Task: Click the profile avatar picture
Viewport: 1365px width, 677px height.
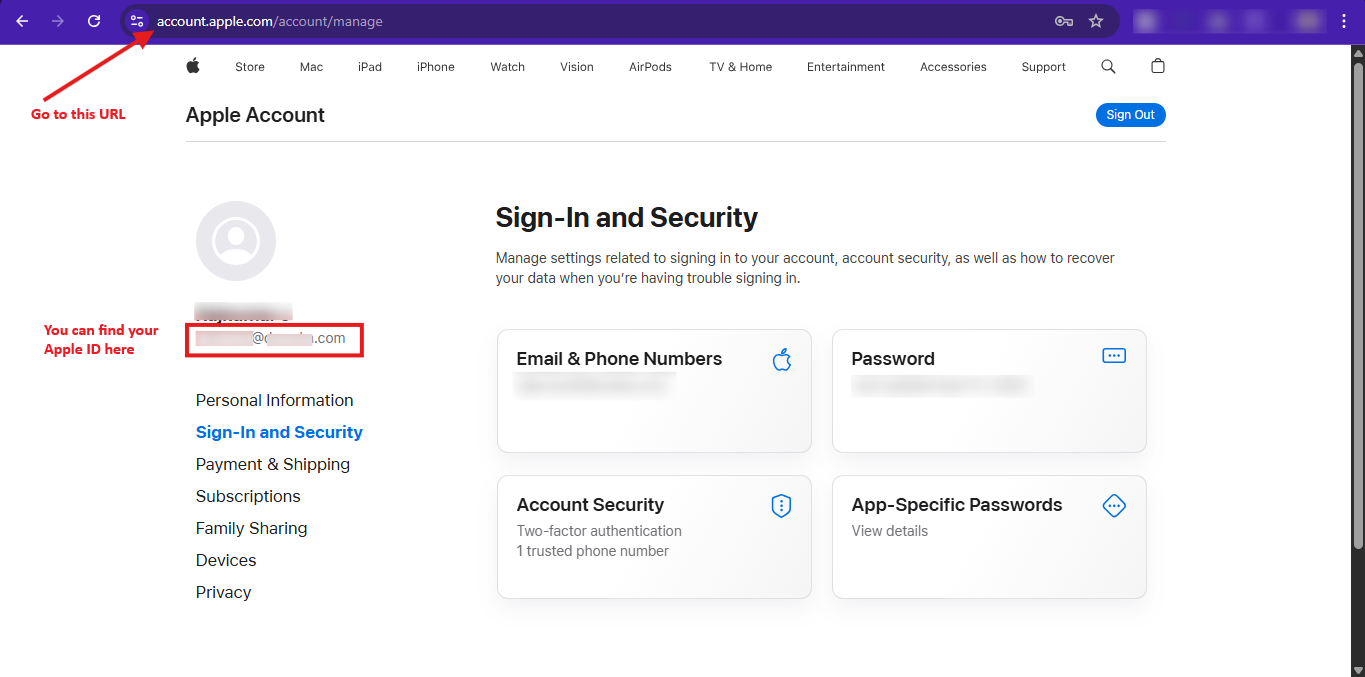Action: [236, 241]
